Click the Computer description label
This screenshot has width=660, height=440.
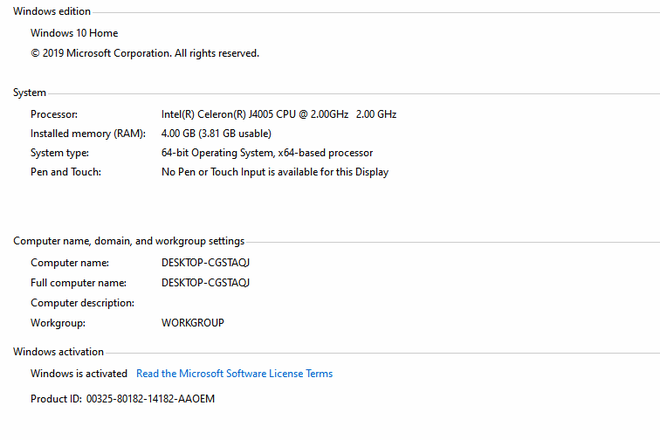click(82, 303)
